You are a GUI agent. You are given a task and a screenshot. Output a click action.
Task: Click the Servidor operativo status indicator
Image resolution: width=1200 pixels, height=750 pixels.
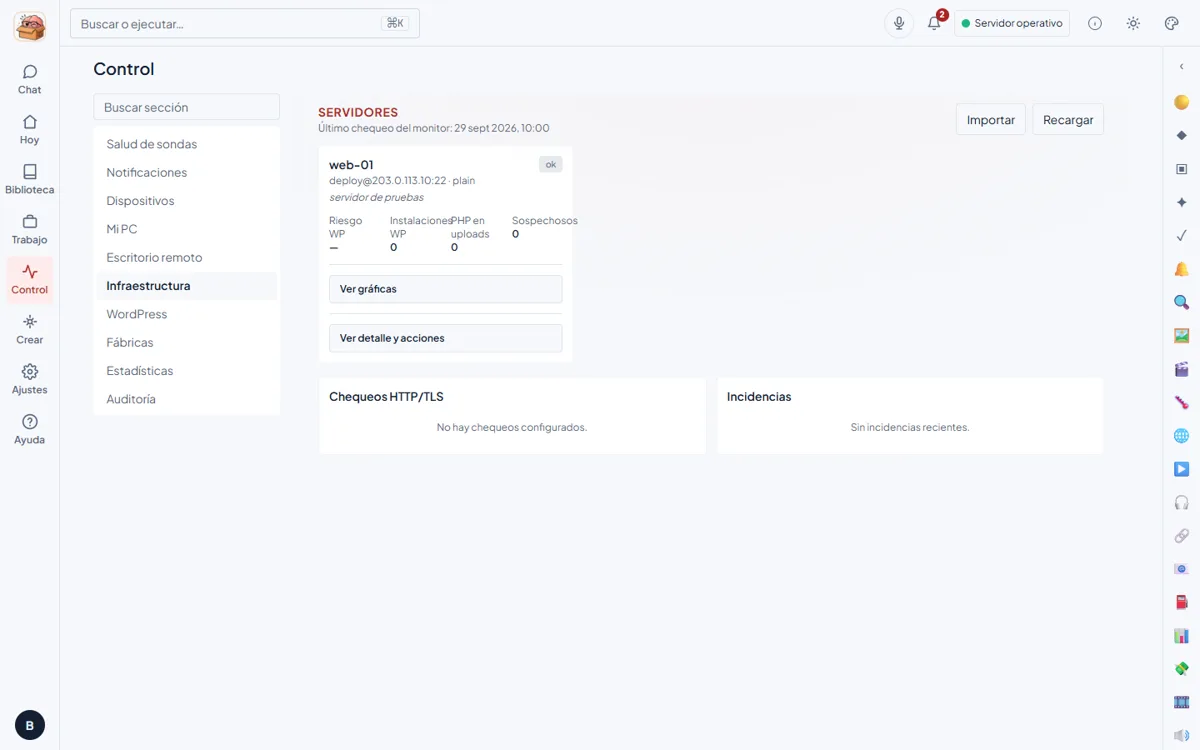[1012, 23]
